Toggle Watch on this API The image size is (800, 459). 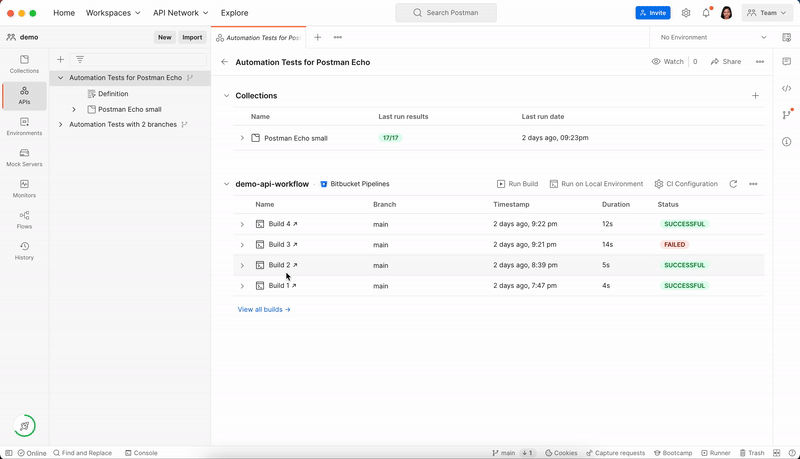(x=667, y=62)
